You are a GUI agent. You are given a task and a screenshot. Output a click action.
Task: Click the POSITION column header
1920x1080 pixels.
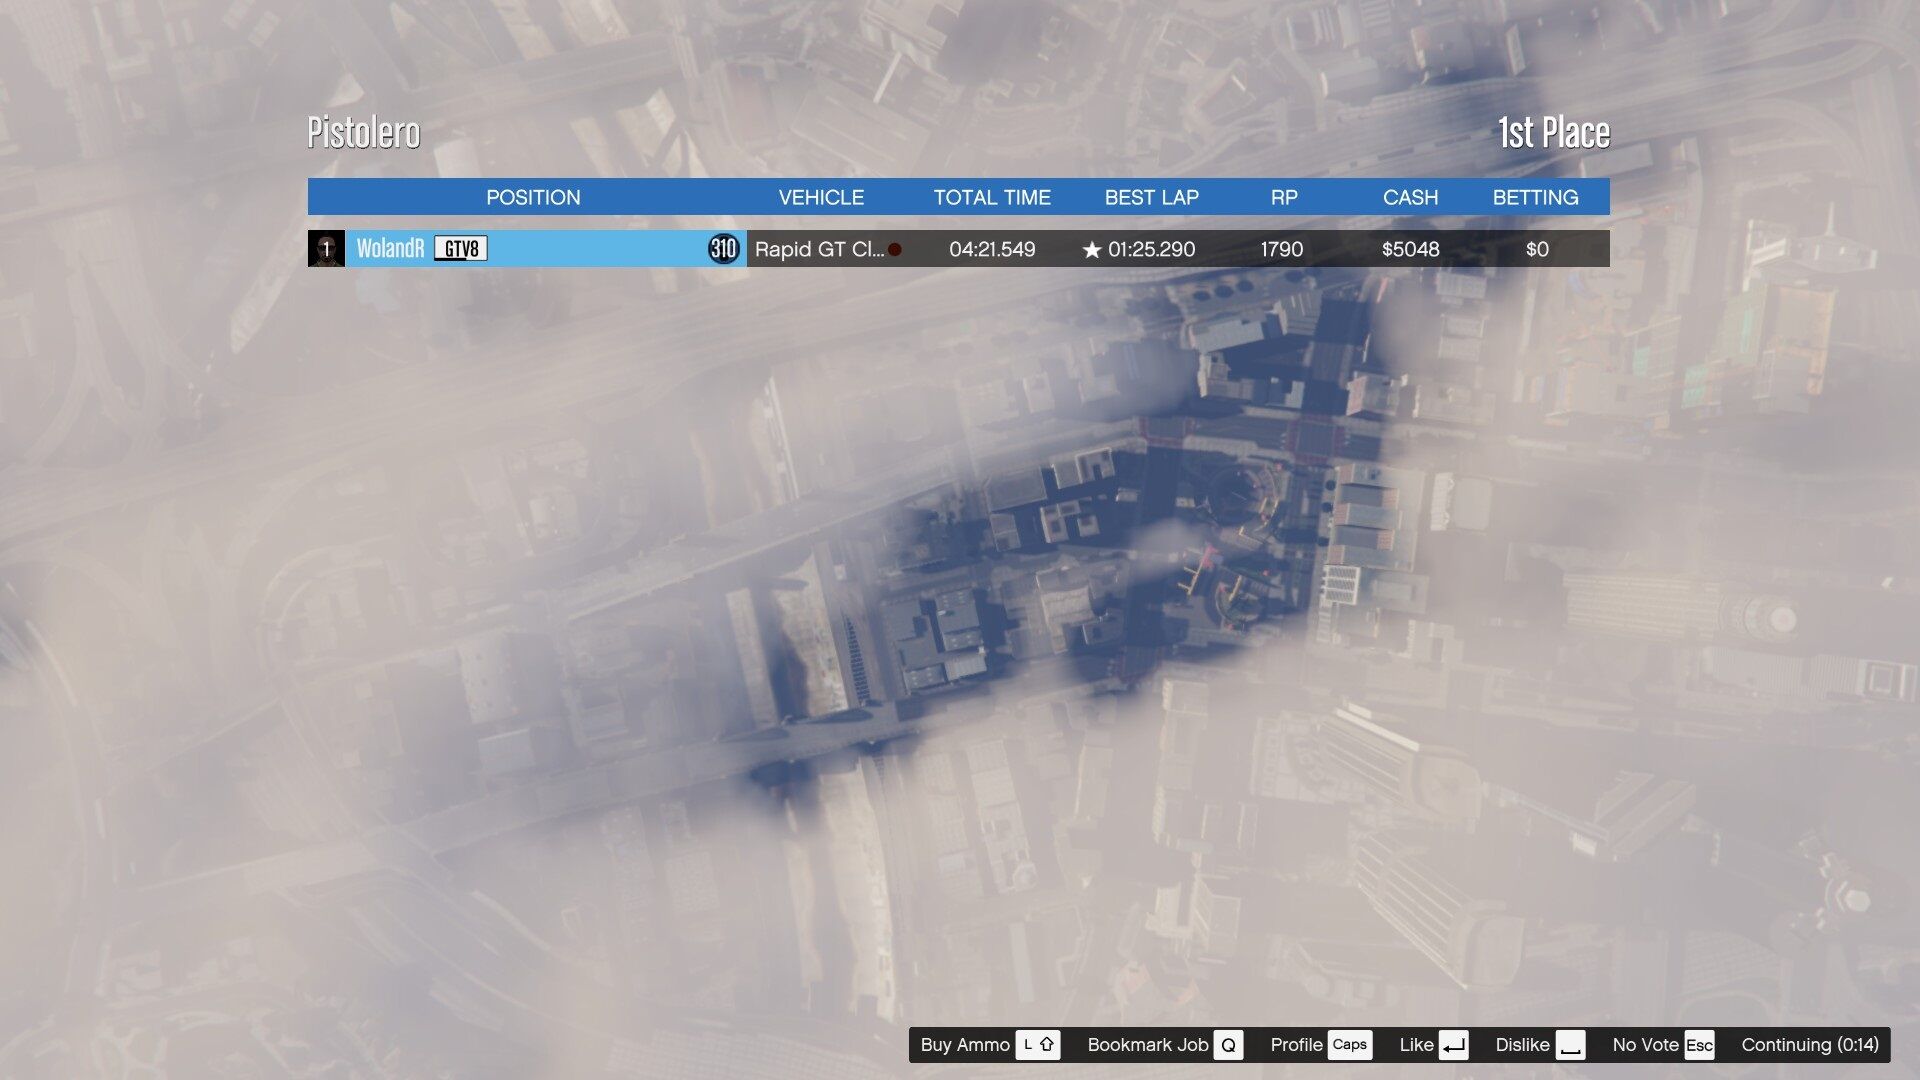click(x=533, y=197)
